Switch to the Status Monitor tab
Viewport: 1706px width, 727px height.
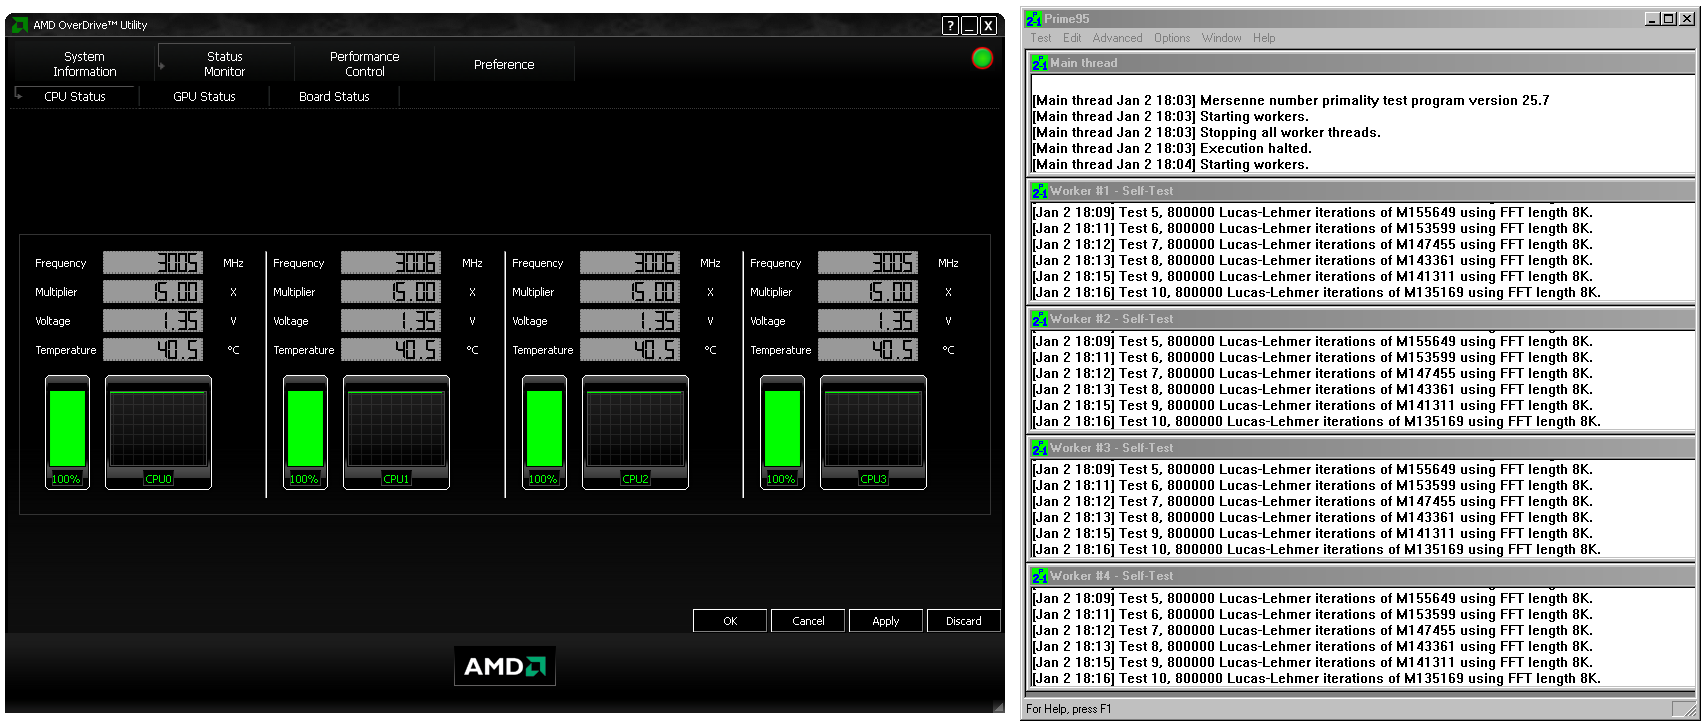pos(225,64)
